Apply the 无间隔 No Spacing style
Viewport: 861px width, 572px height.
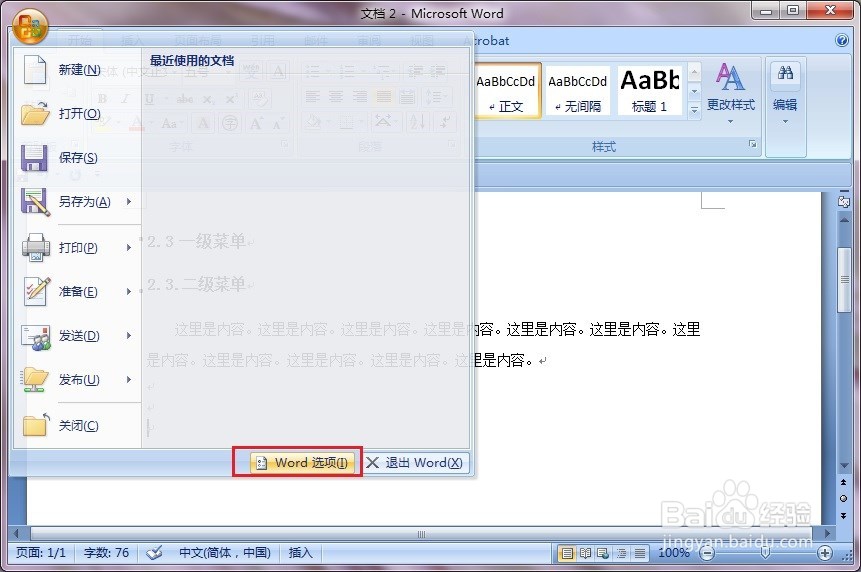(578, 91)
